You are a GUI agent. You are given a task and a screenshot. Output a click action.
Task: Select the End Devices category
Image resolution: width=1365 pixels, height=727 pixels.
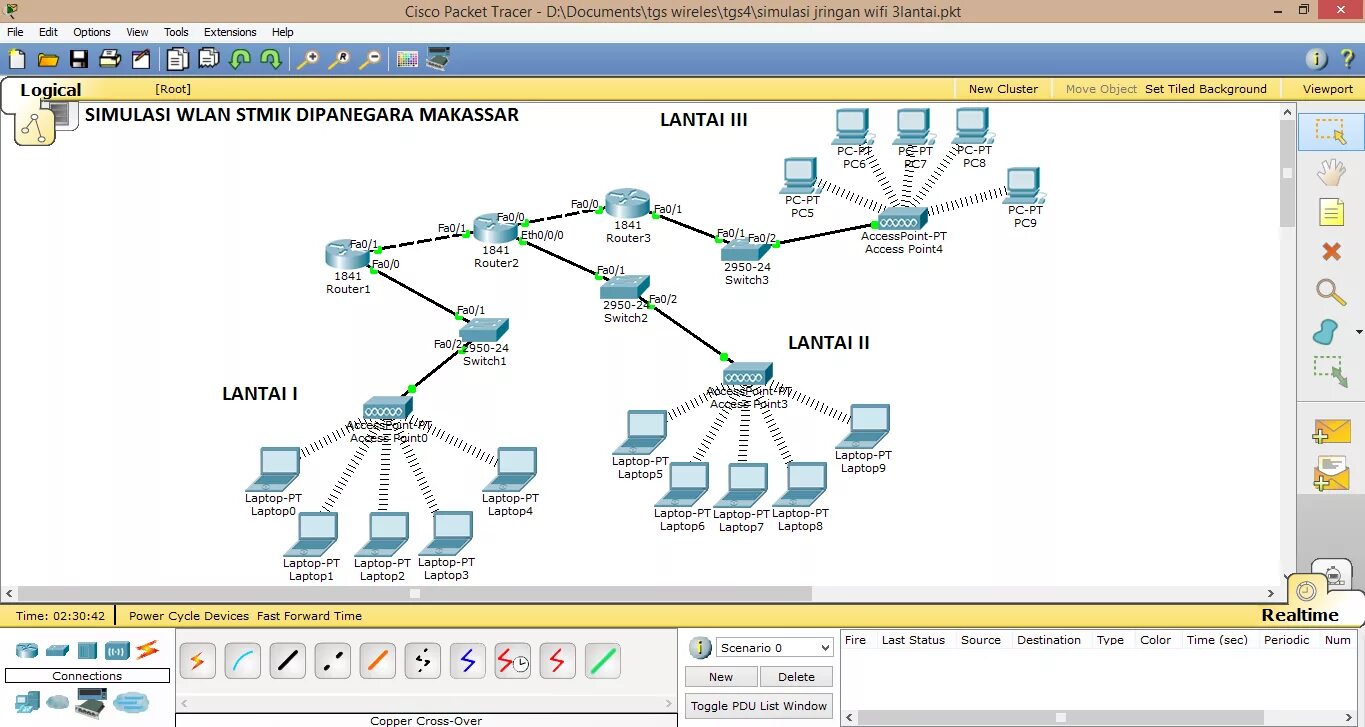(27, 702)
